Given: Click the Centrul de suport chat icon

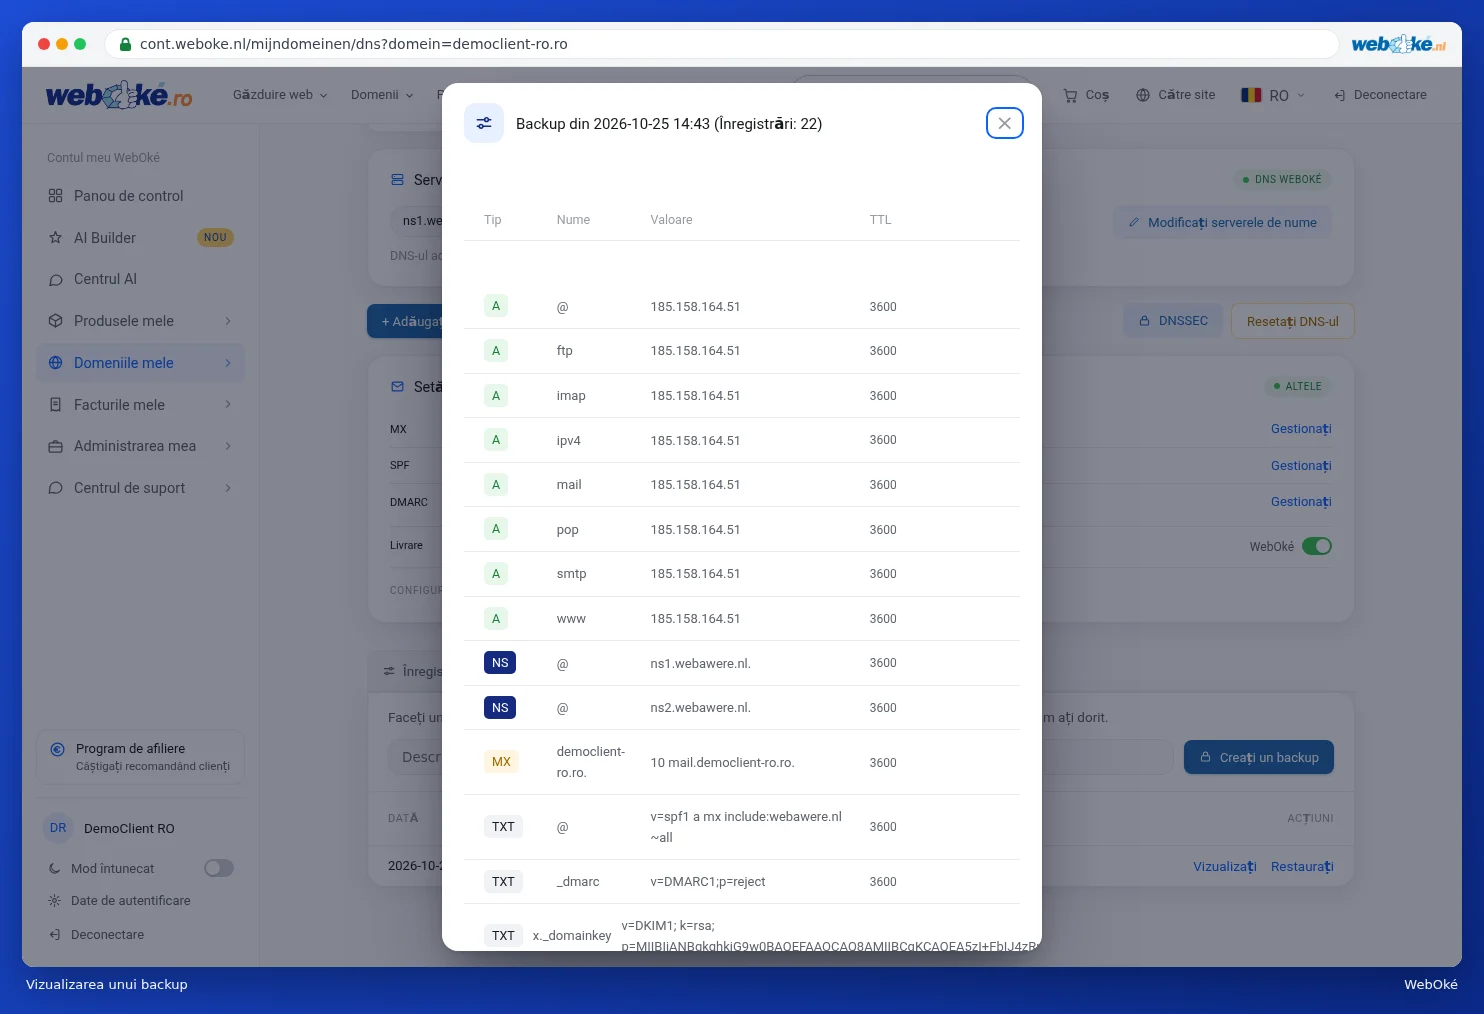Looking at the screenshot, I should coord(55,488).
